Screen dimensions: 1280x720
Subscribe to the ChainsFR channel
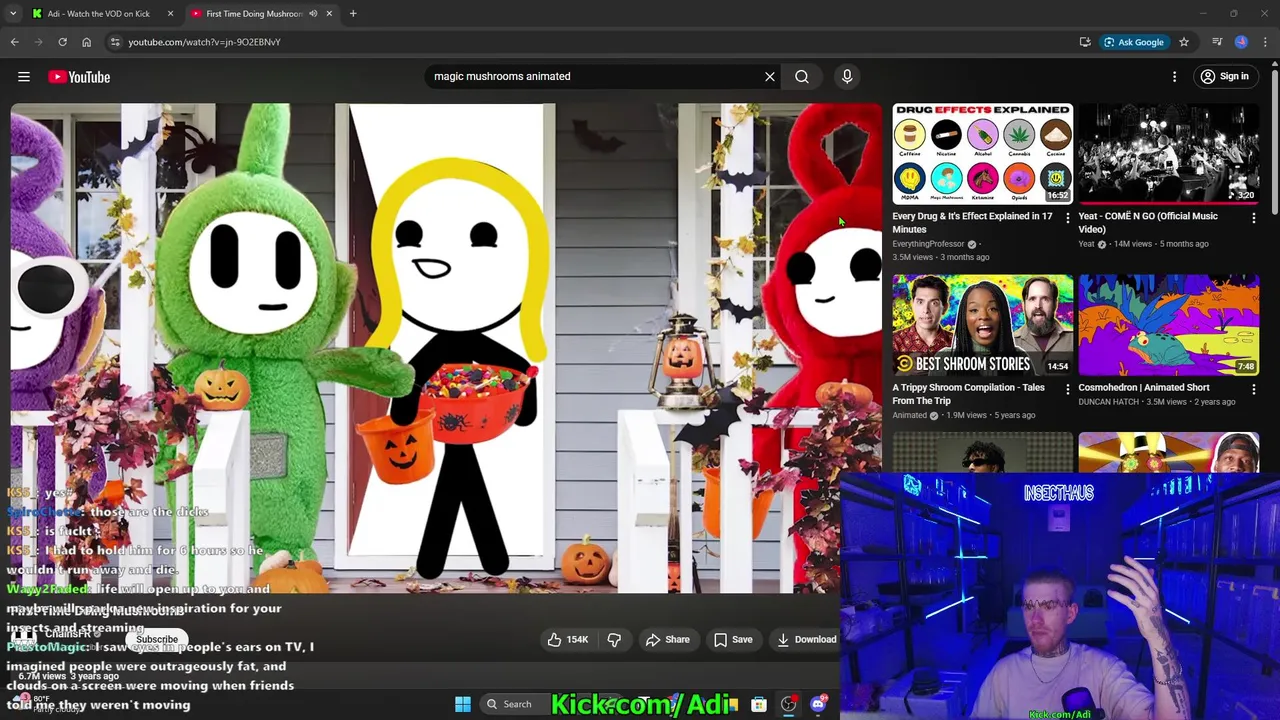pos(157,639)
